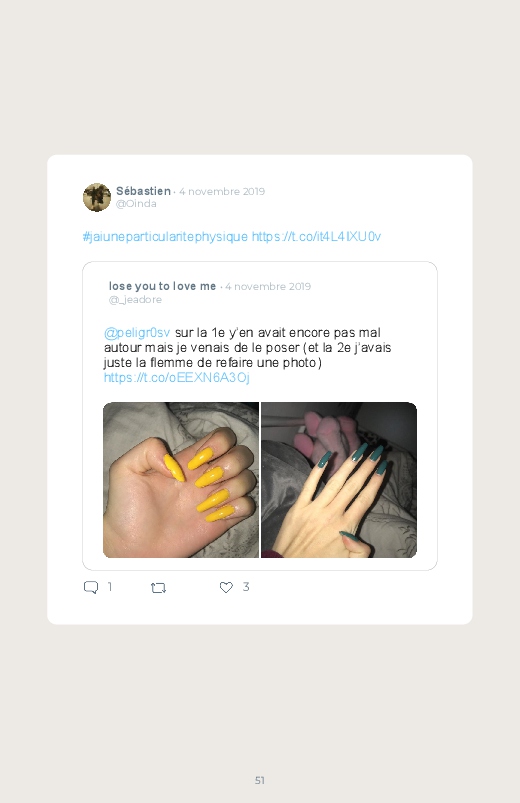Click the Sébastien display name
Screen dimensions: 520x803
pos(143,191)
